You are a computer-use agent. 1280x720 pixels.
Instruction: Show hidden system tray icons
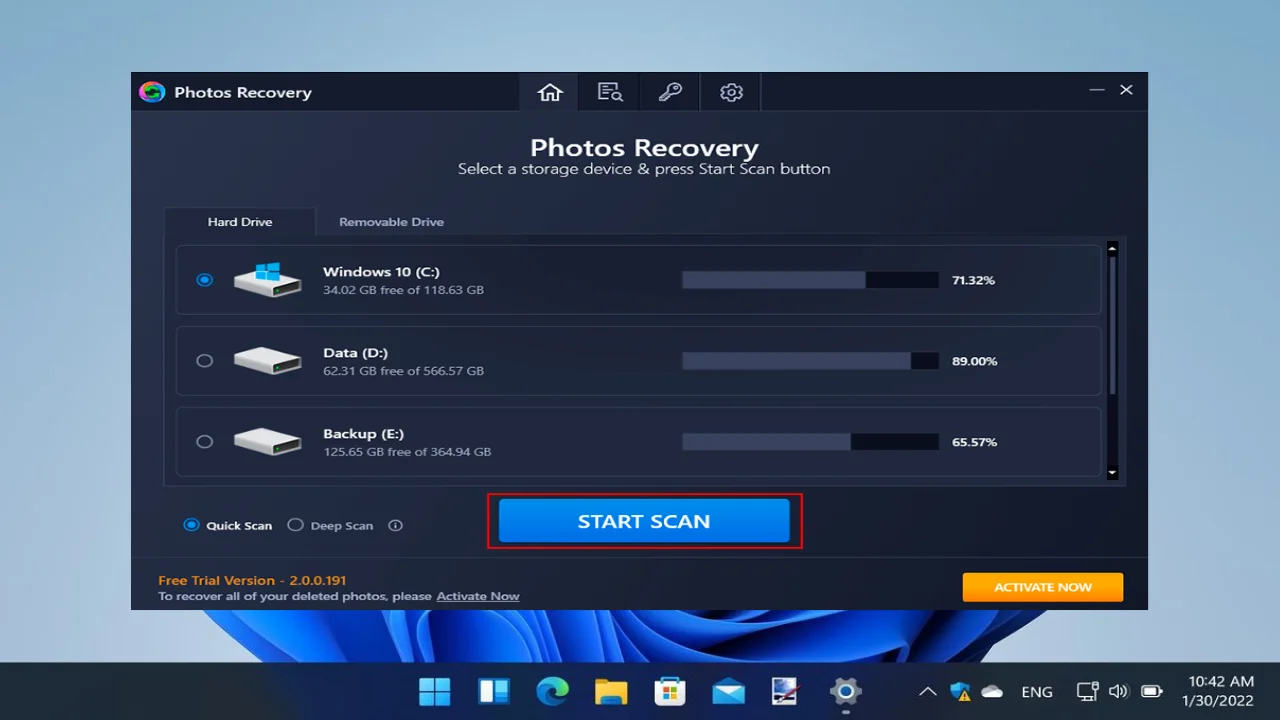click(928, 691)
